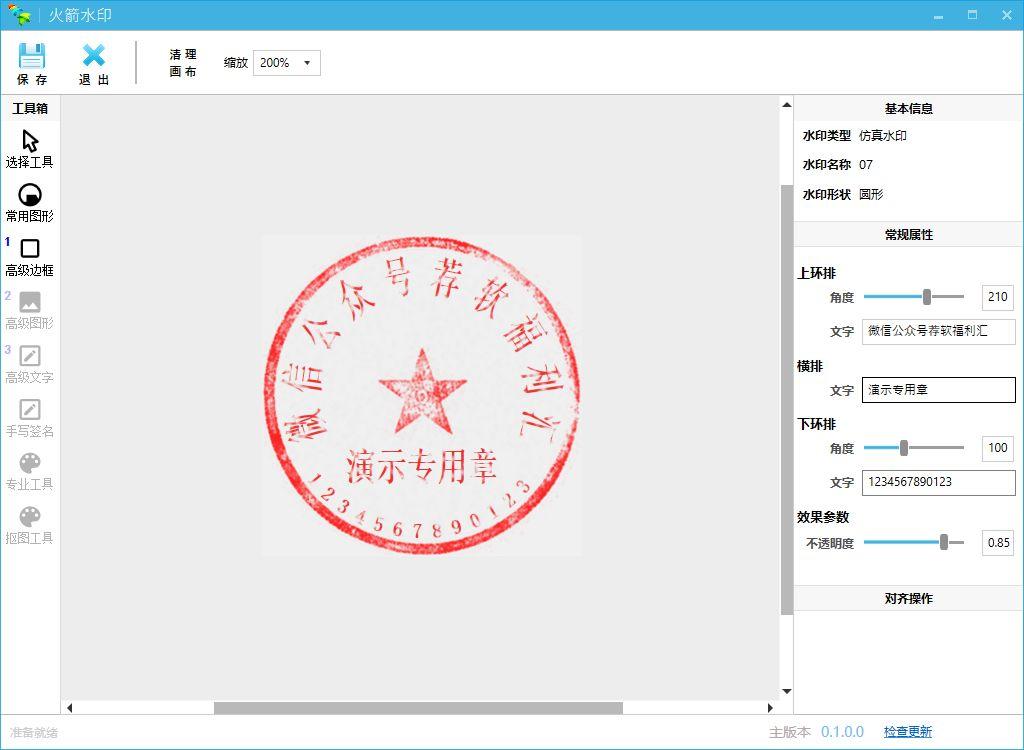Click the 上环排 angle value field 210

[x=998, y=297]
